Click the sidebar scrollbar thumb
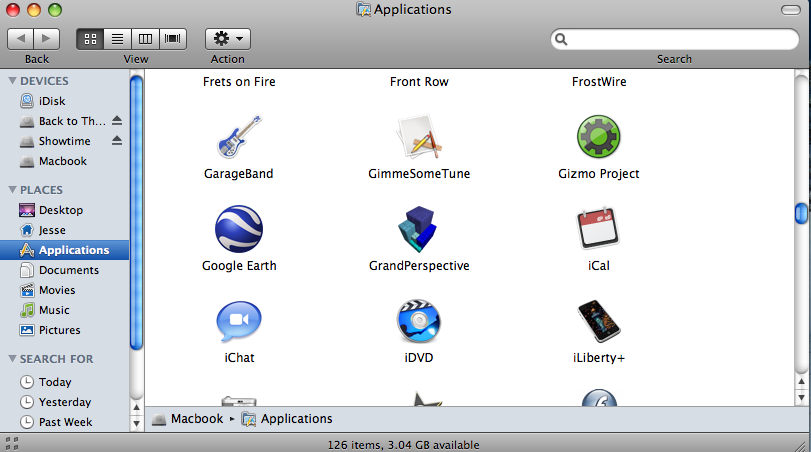Screen dimensions: 811x452 (137, 213)
